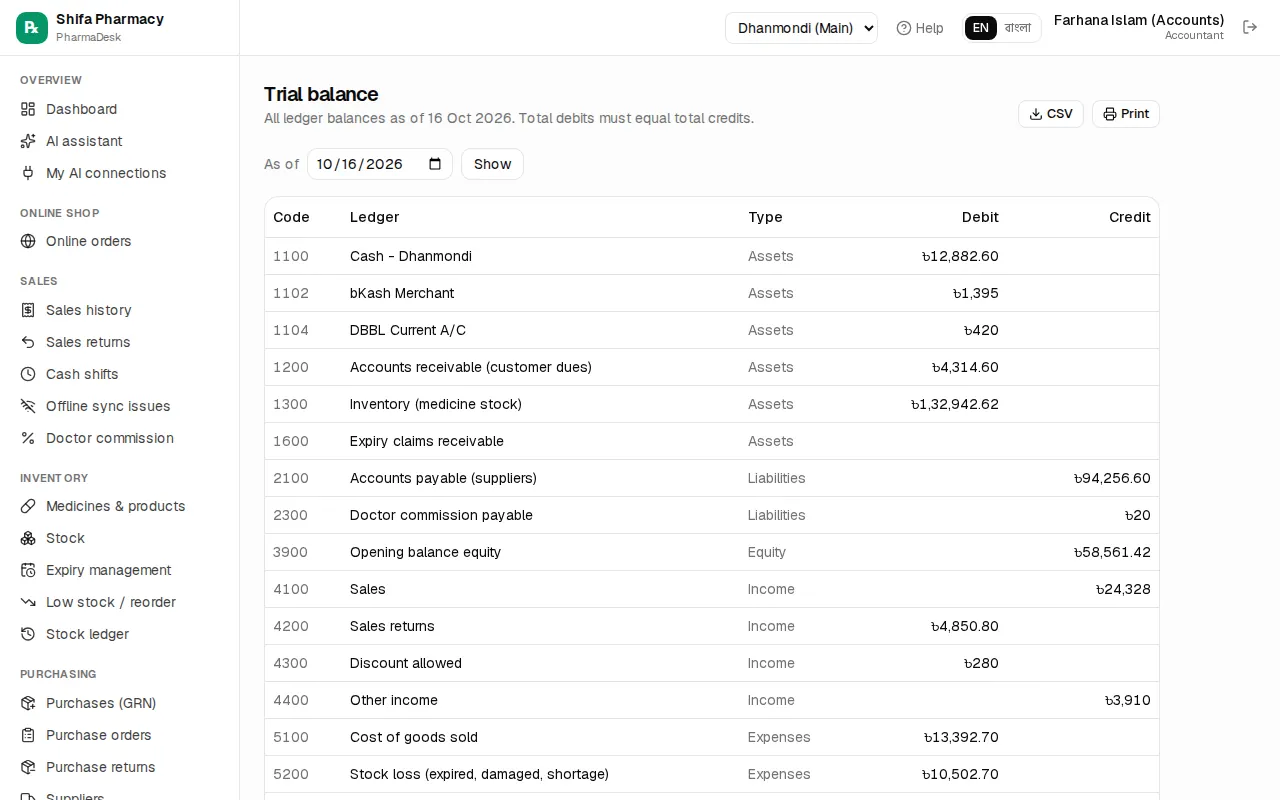Click the Expiry management calendar icon
Viewport: 1280px width, 800px height.
(28, 570)
